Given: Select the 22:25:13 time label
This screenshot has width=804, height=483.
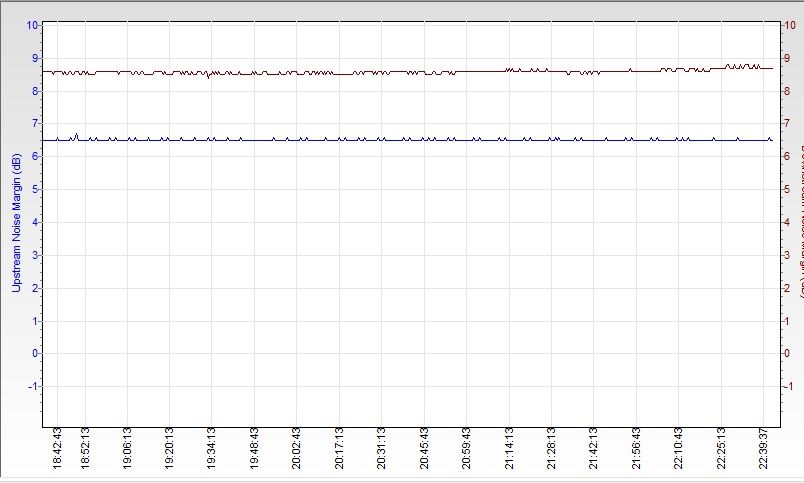Looking at the screenshot, I should pyautogui.click(x=721, y=448).
